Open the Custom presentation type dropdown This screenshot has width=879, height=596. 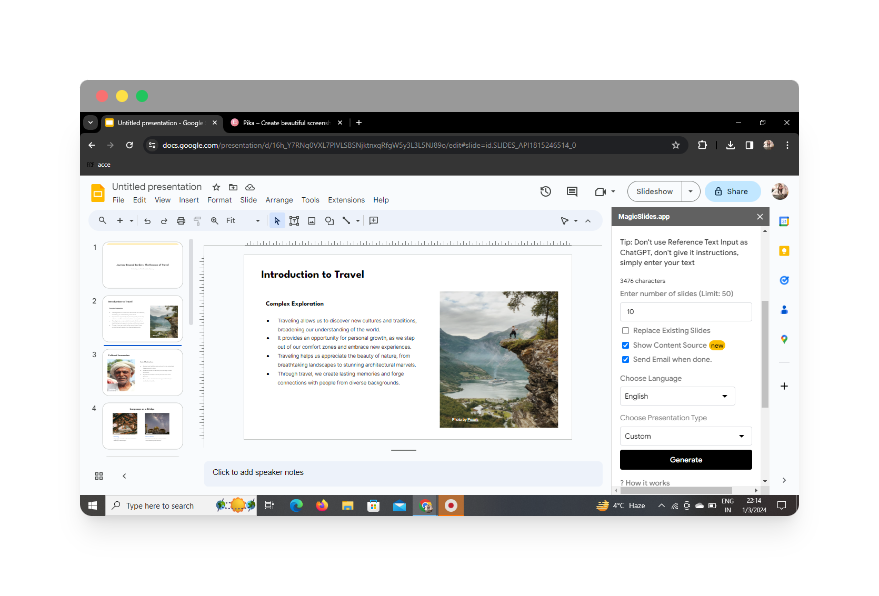(x=685, y=436)
